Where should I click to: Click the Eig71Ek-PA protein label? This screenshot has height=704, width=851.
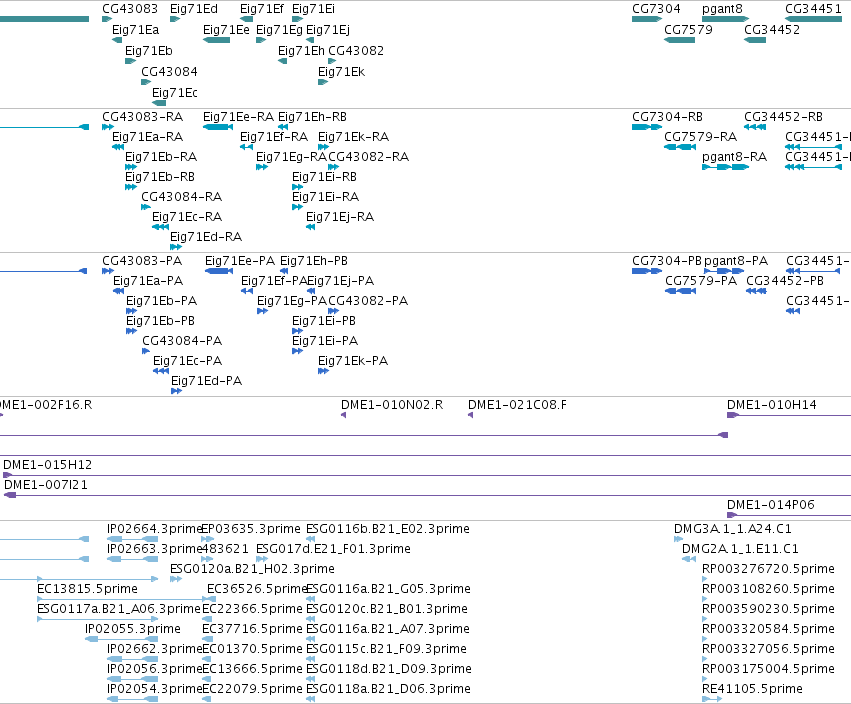click(x=353, y=361)
